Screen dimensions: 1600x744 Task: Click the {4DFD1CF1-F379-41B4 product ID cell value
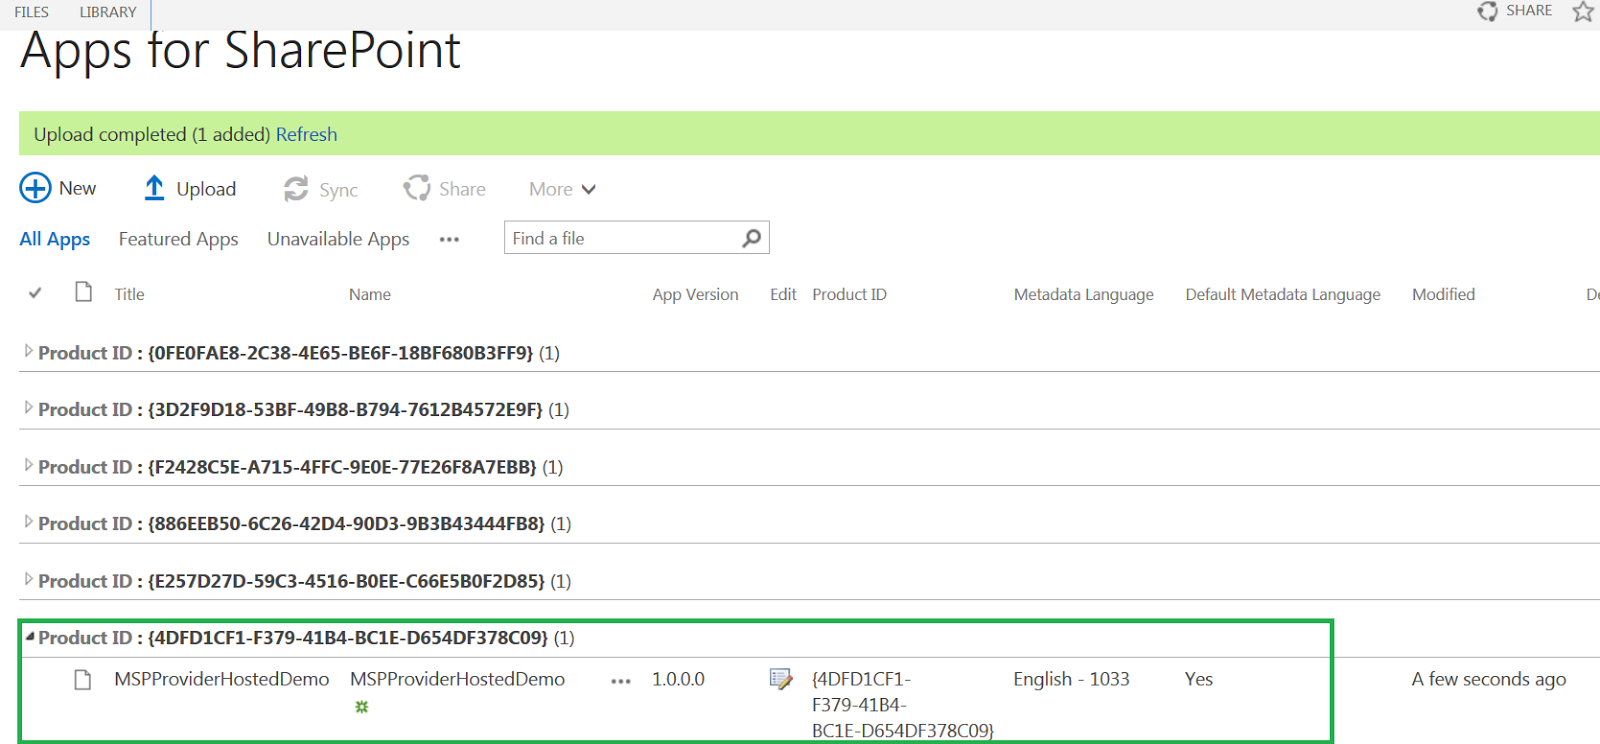click(903, 705)
